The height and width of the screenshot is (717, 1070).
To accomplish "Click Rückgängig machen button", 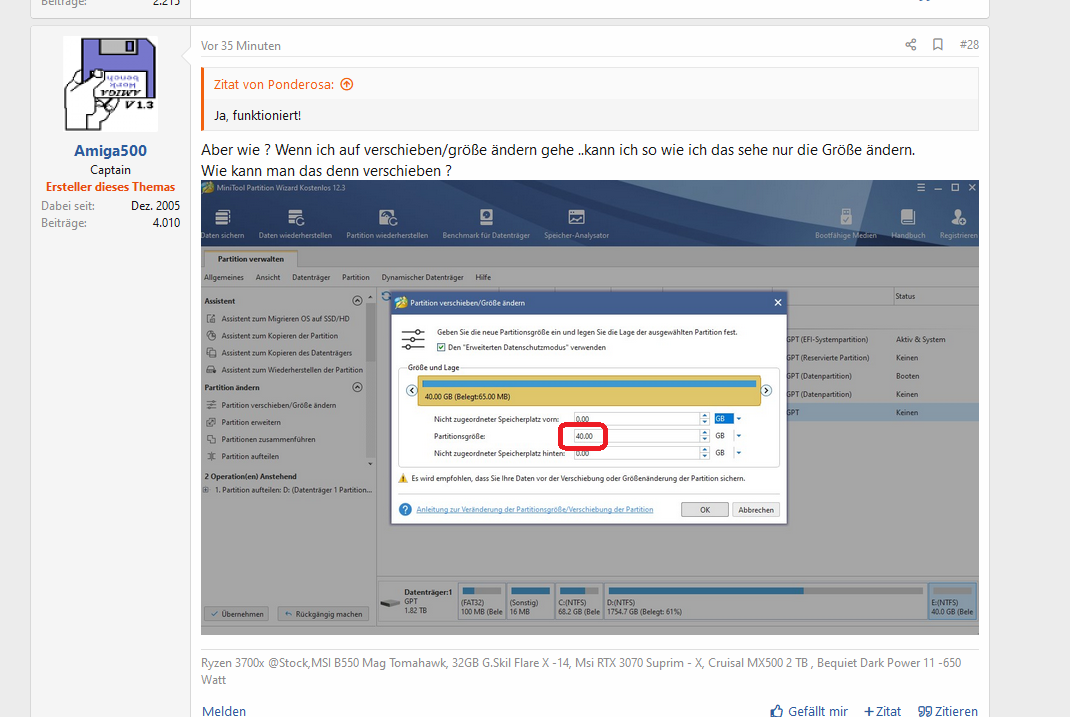I will click(x=323, y=614).
